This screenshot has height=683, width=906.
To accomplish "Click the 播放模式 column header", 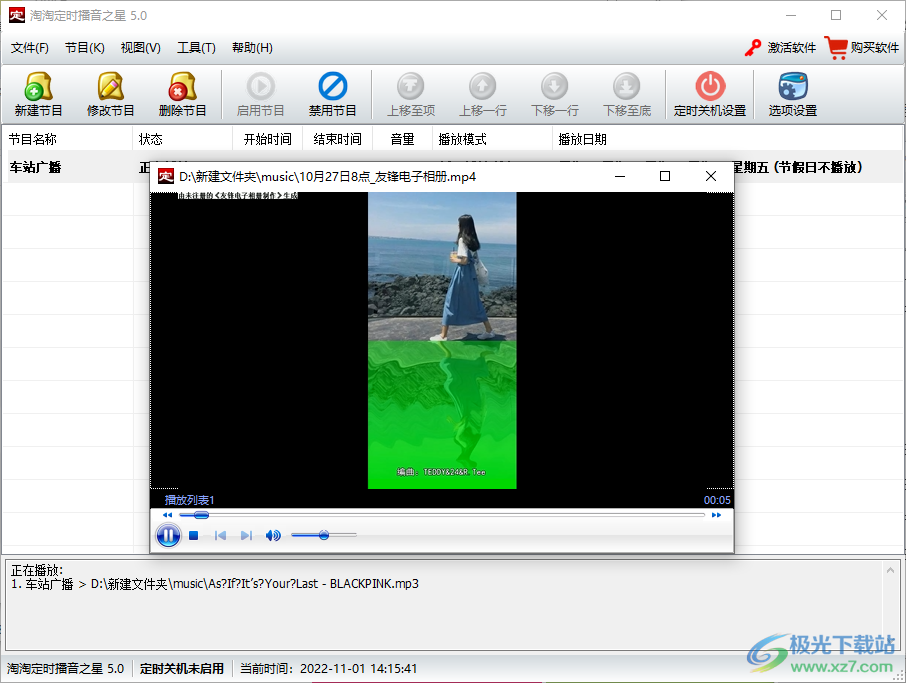I will 492,139.
